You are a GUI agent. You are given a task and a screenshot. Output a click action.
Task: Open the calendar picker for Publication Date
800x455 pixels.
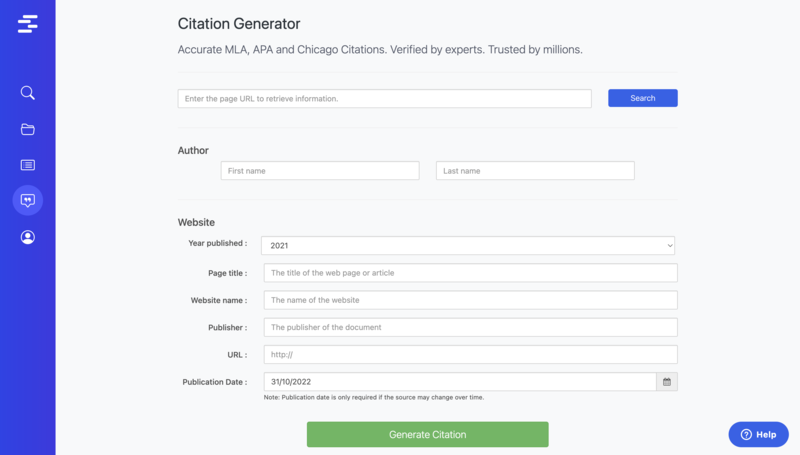pyautogui.click(x=667, y=382)
